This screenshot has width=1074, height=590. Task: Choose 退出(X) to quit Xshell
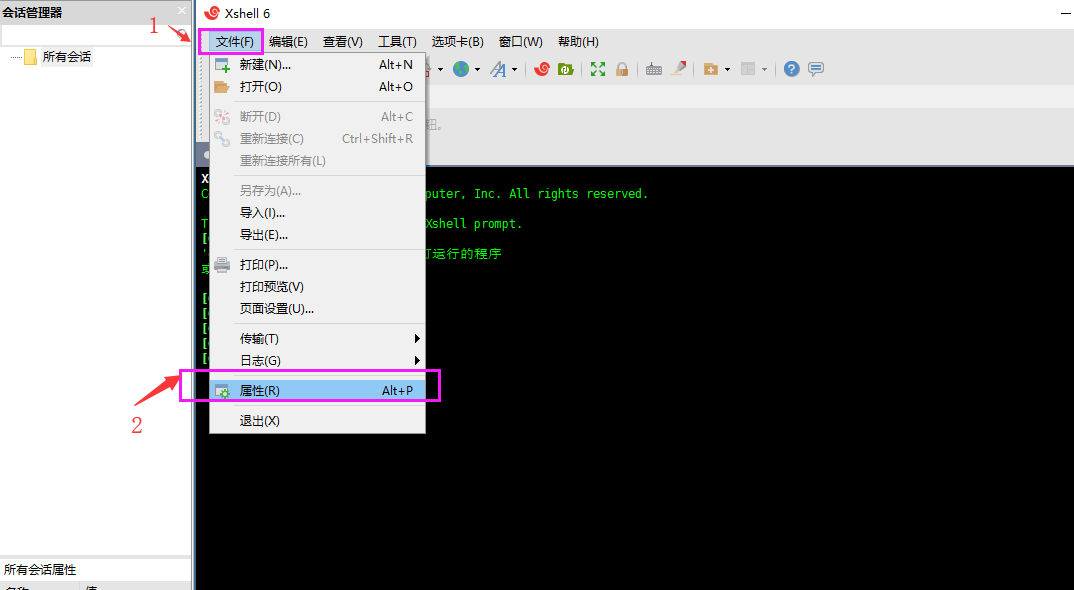317,421
